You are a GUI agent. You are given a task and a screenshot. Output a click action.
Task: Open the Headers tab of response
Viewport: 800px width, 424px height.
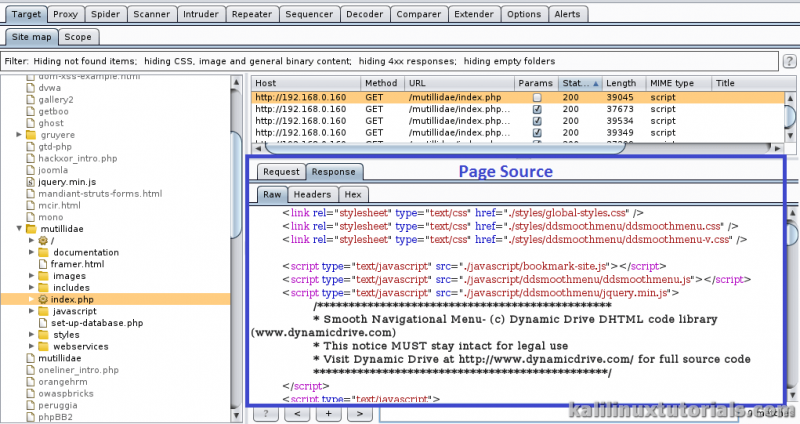click(x=313, y=195)
